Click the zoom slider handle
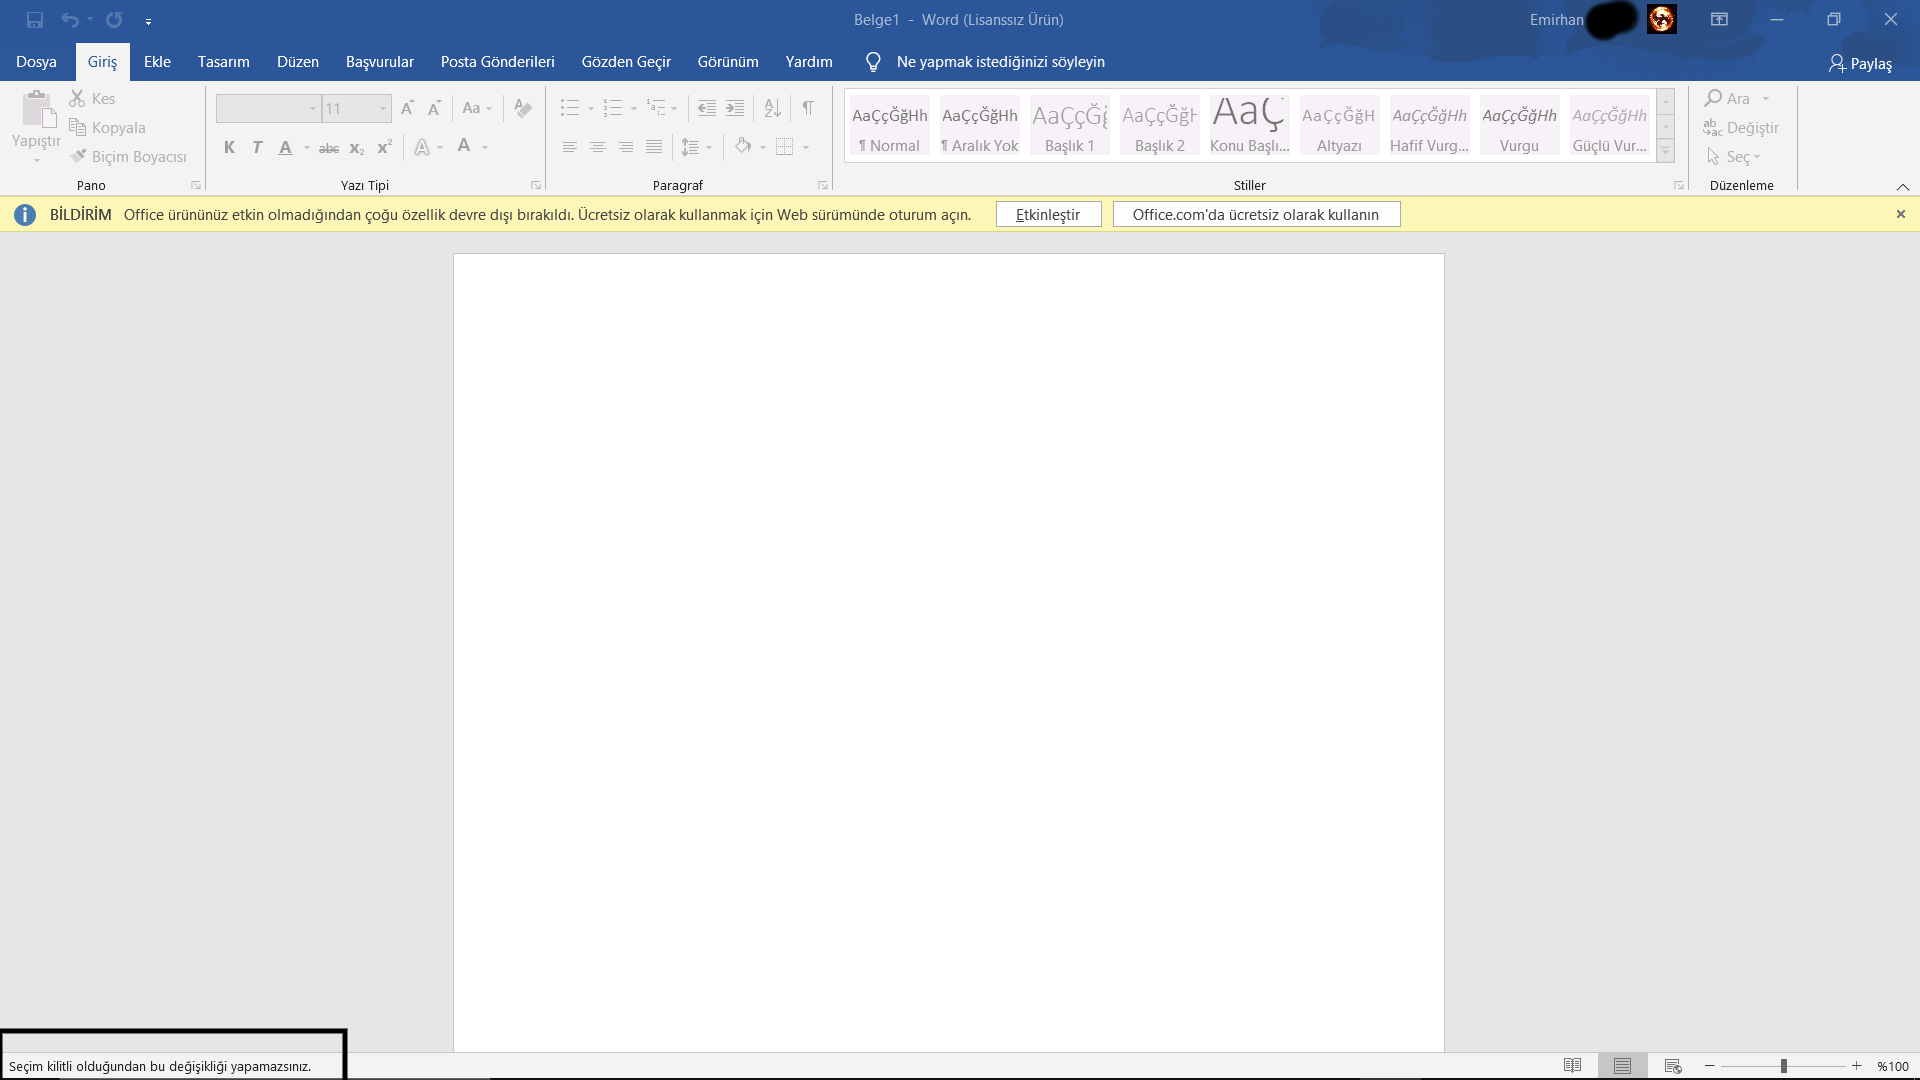 1783,1066
